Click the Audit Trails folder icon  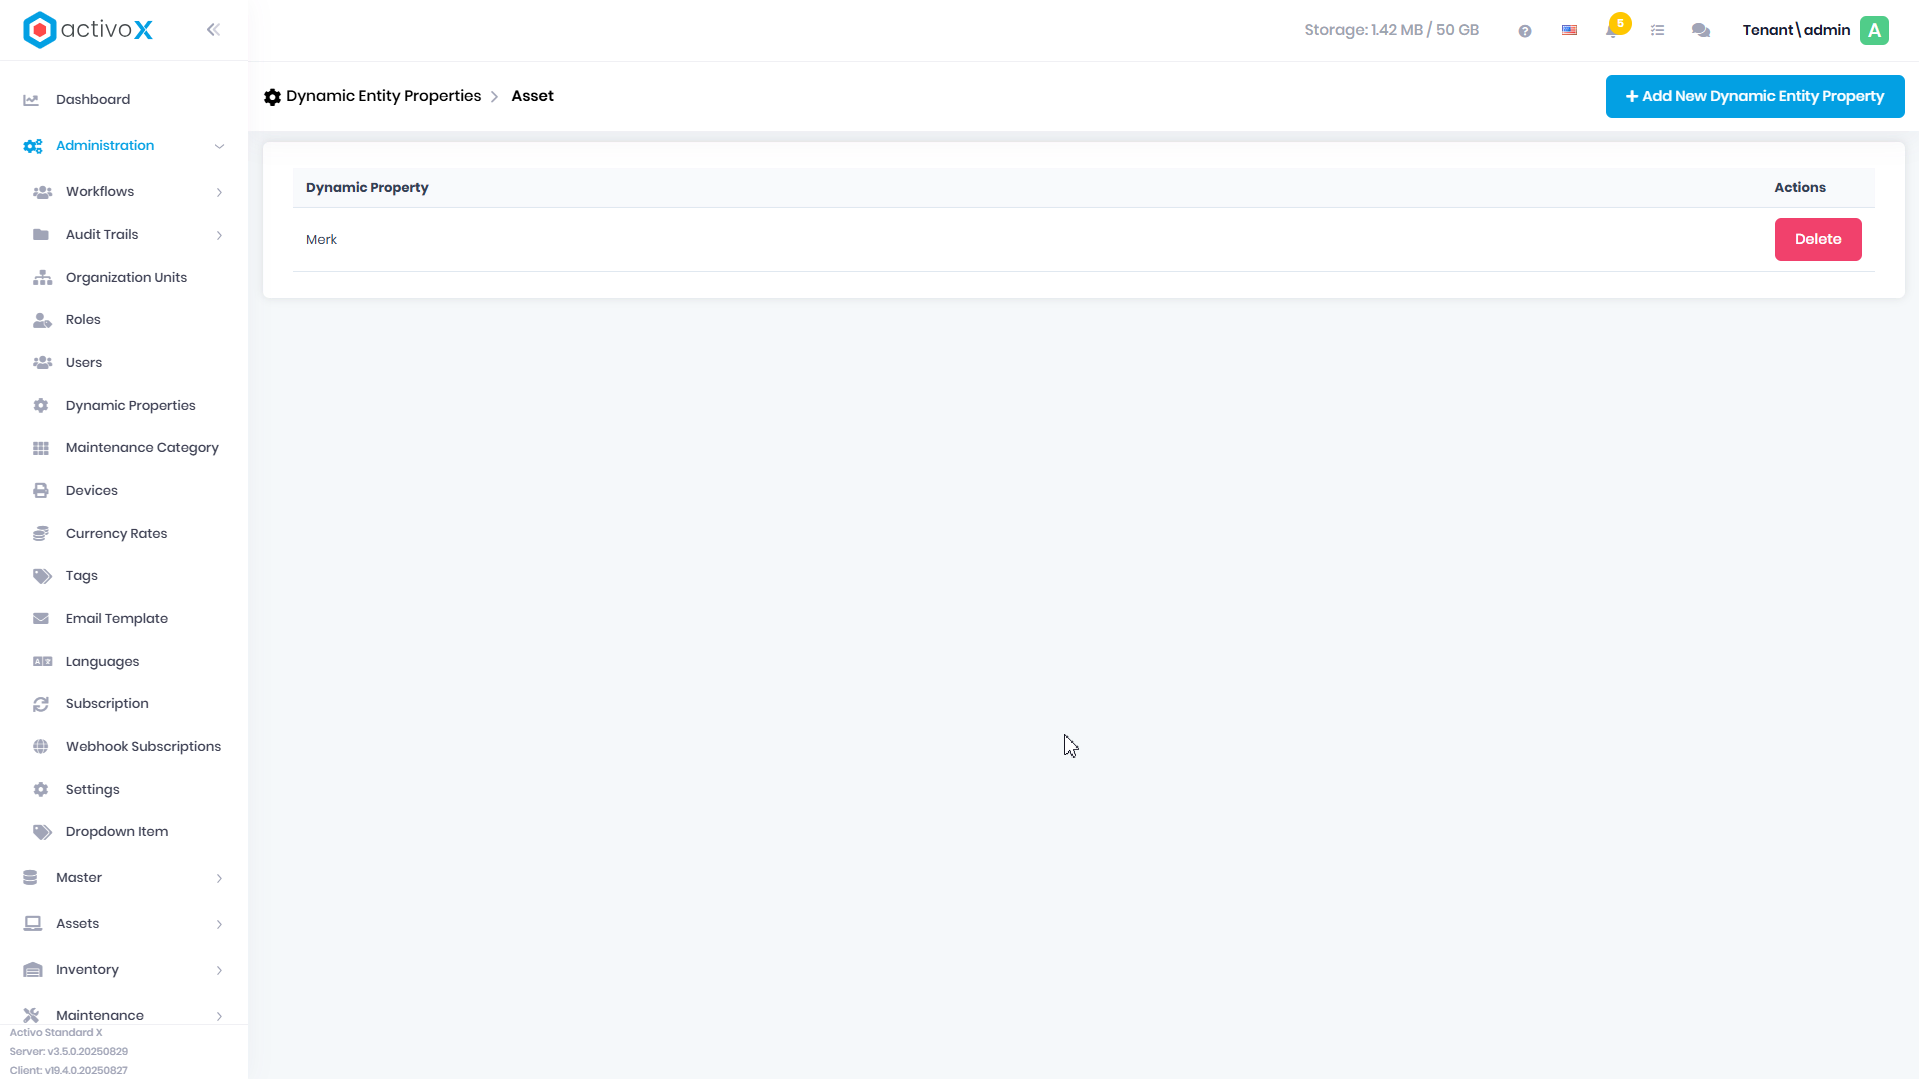coord(41,235)
